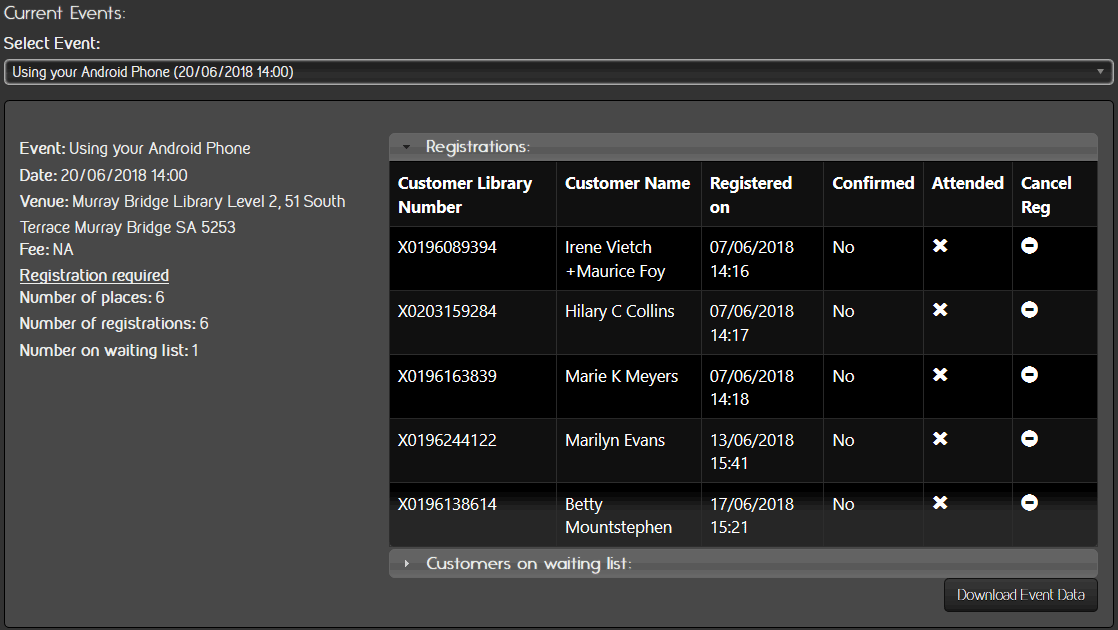Toggle attended cross for Betty Mountstephen
This screenshot has width=1118, height=630.
[940, 503]
